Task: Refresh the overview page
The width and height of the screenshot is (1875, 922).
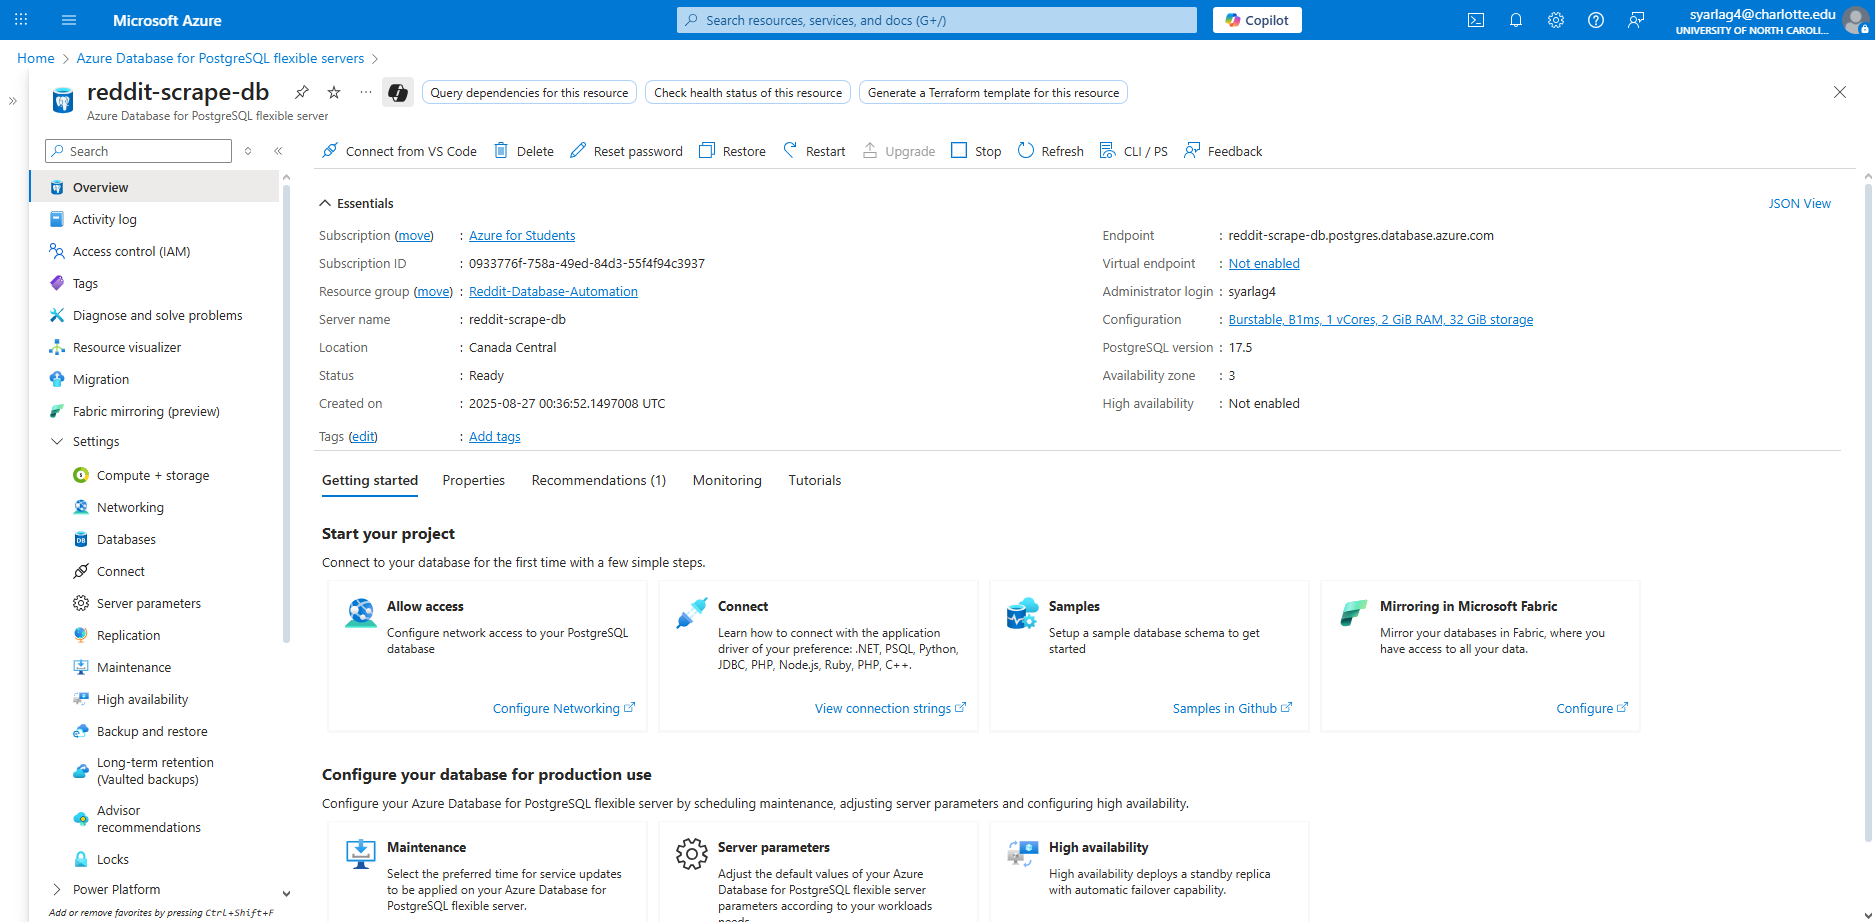Action: click(1051, 151)
